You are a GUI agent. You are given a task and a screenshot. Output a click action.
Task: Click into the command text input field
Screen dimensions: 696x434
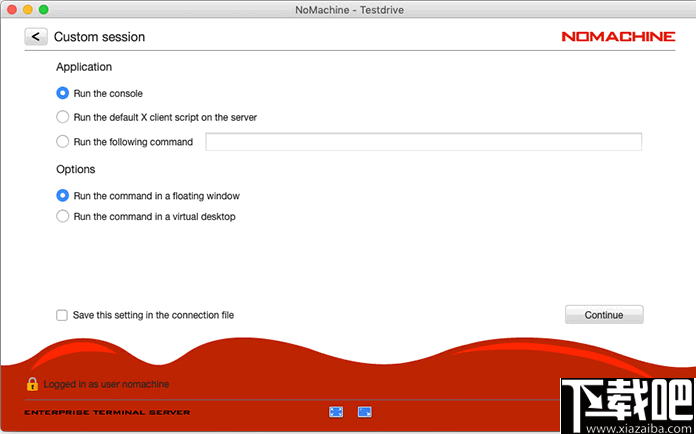tap(423, 142)
